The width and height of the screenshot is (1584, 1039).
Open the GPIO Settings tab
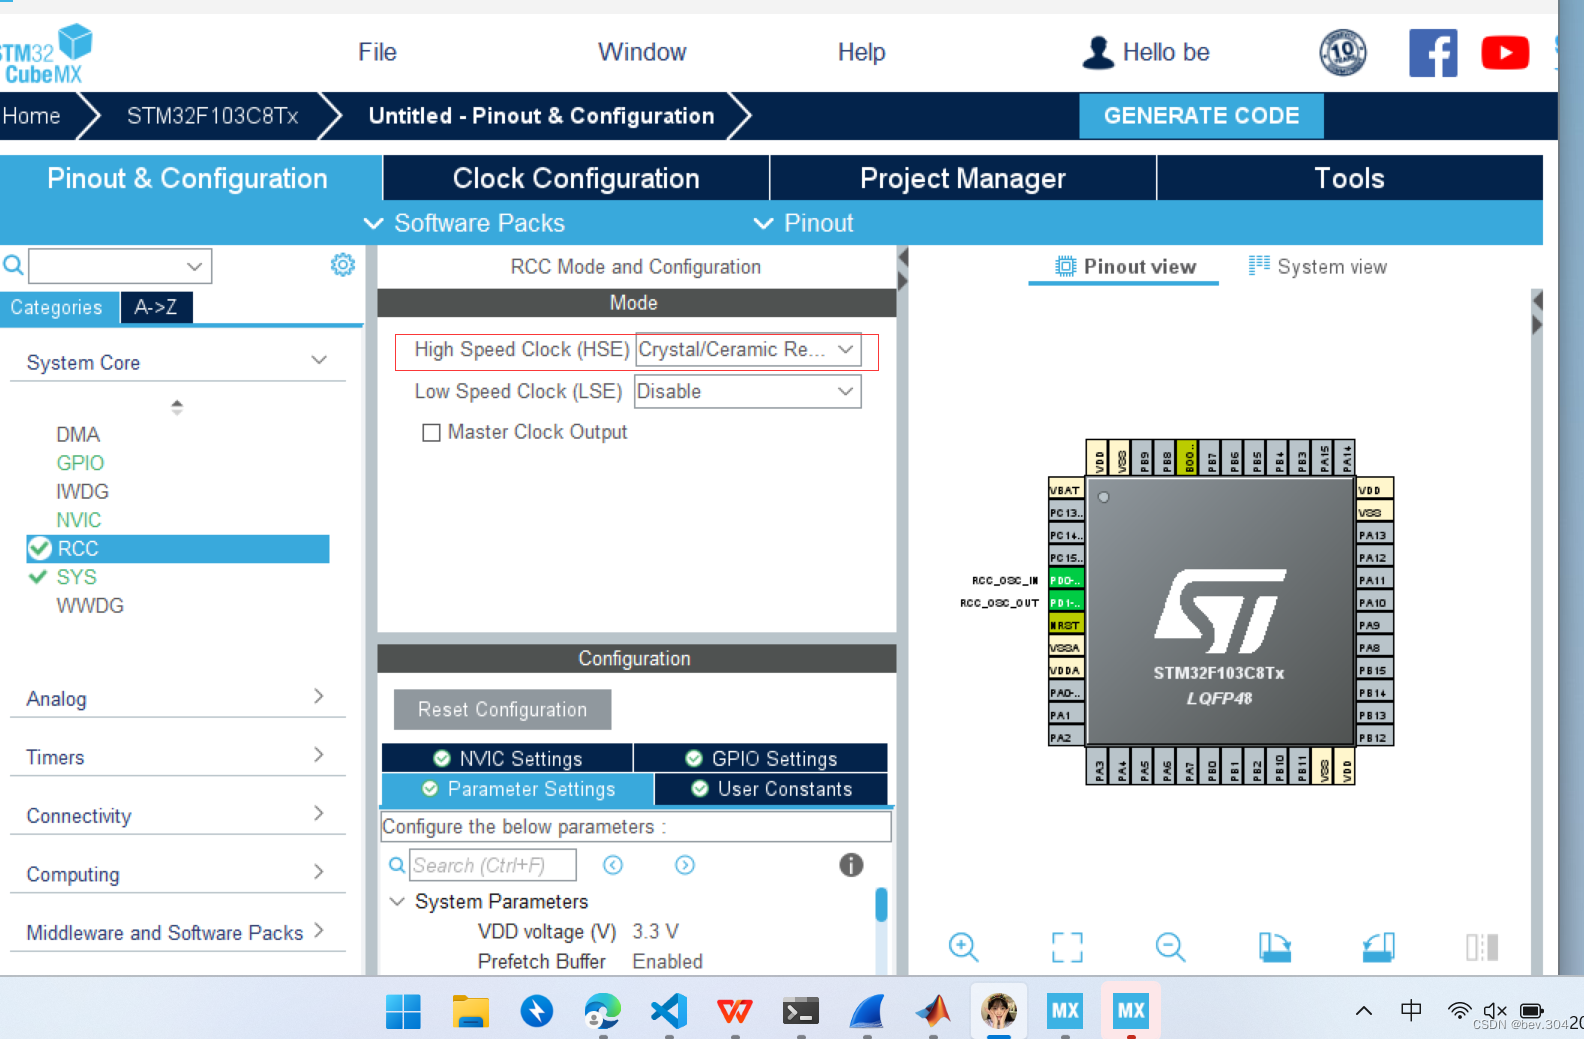(761, 758)
